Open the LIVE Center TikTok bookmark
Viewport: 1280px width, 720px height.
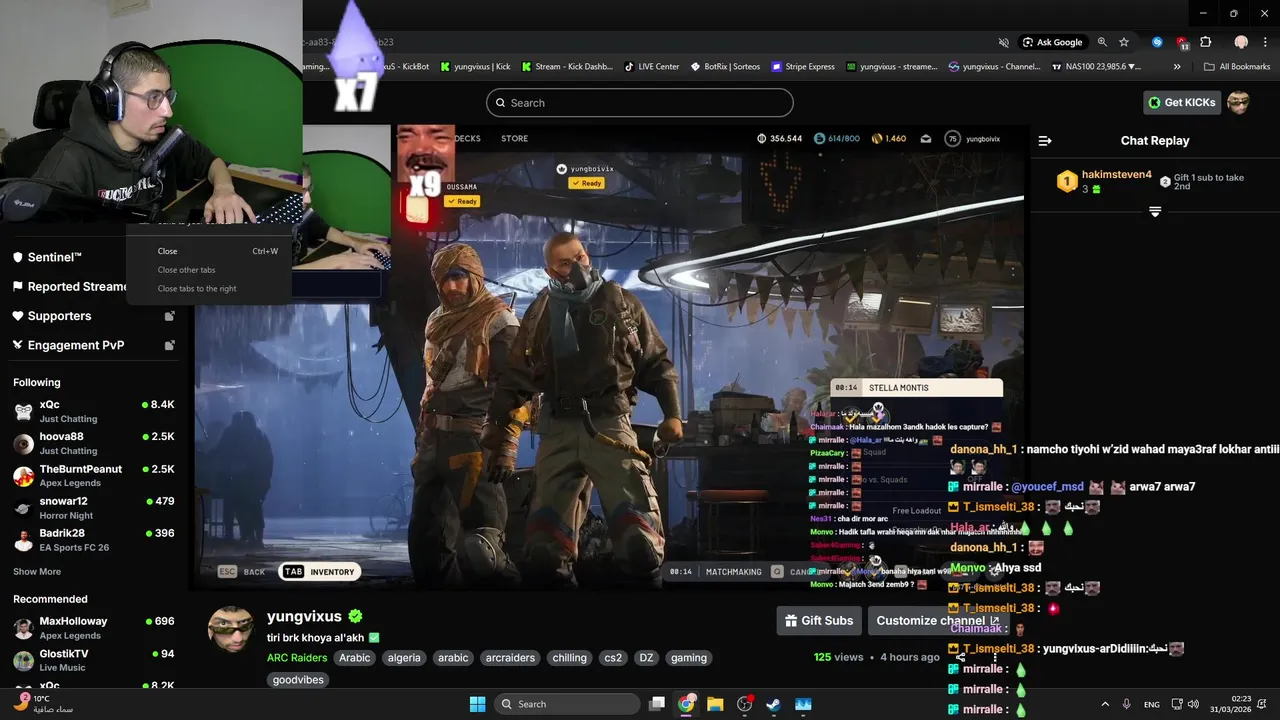[x=652, y=67]
